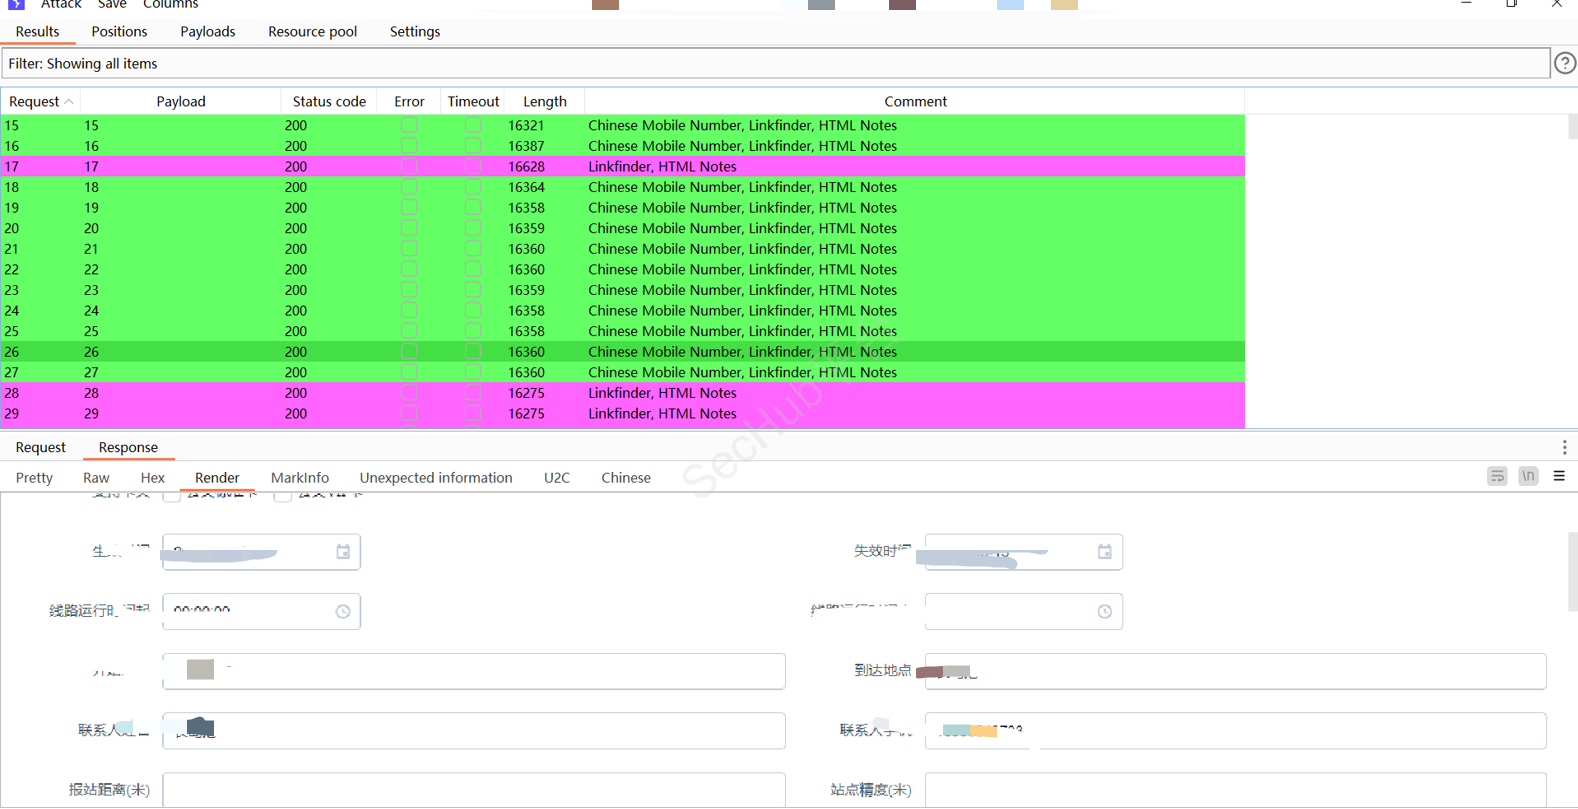Click the clock icon in 线路运行 time field

[343, 611]
